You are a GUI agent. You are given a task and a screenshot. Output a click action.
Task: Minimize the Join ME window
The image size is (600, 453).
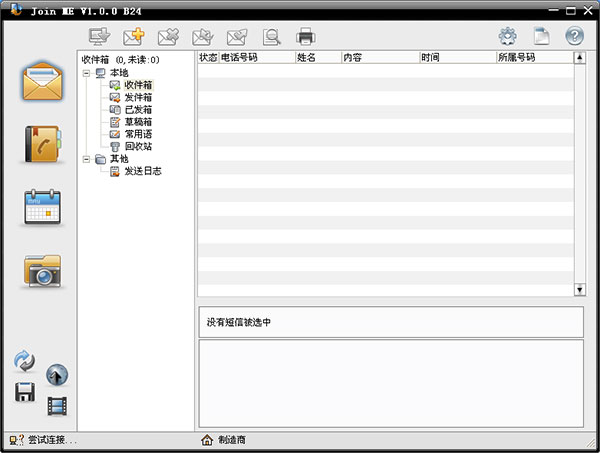pos(554,10)
